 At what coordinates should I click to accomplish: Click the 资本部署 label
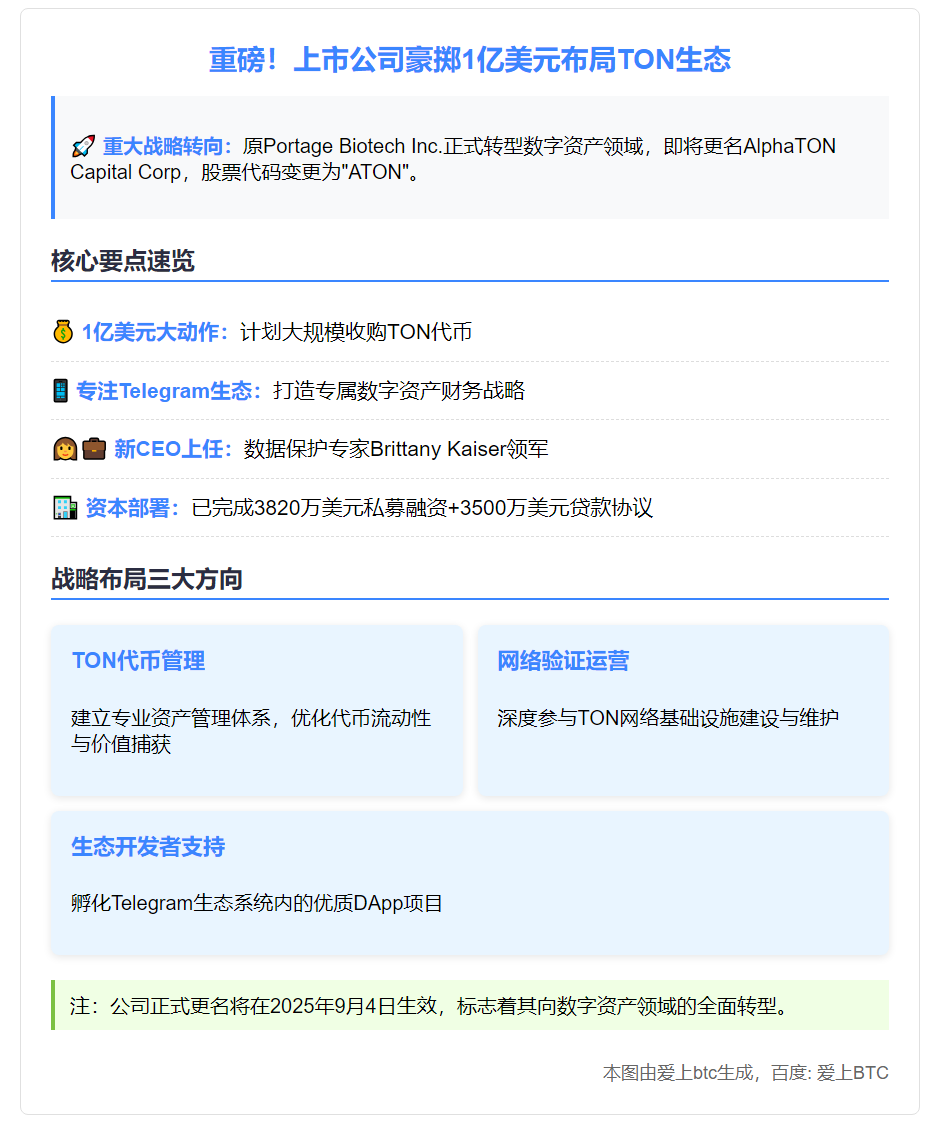pyautogui.click(x=134, y=508)
